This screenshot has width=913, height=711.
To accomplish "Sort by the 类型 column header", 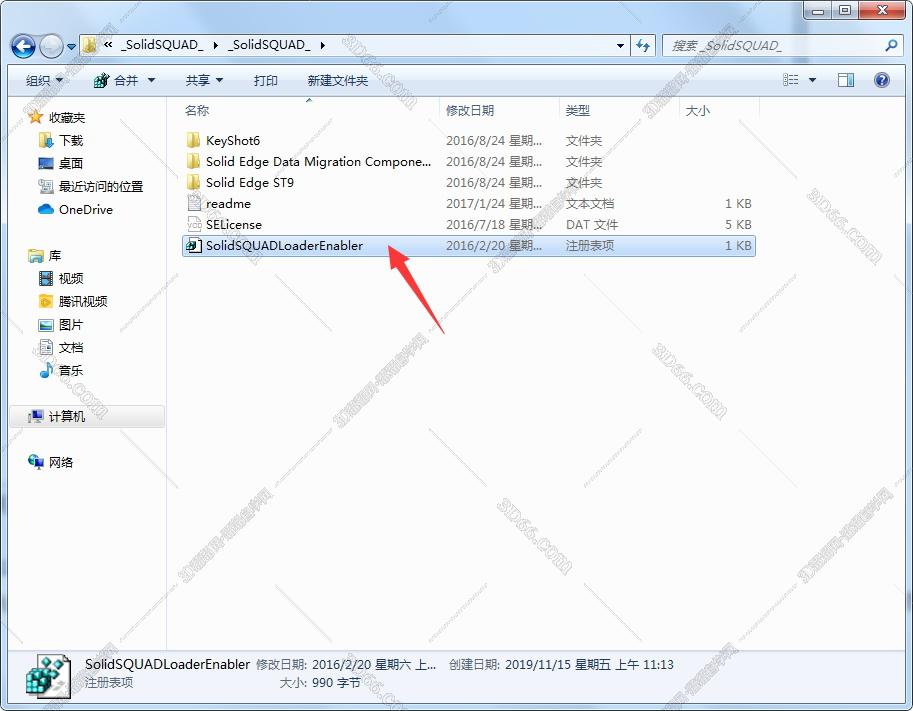I will pyautogui.click(x=578, y=110).
